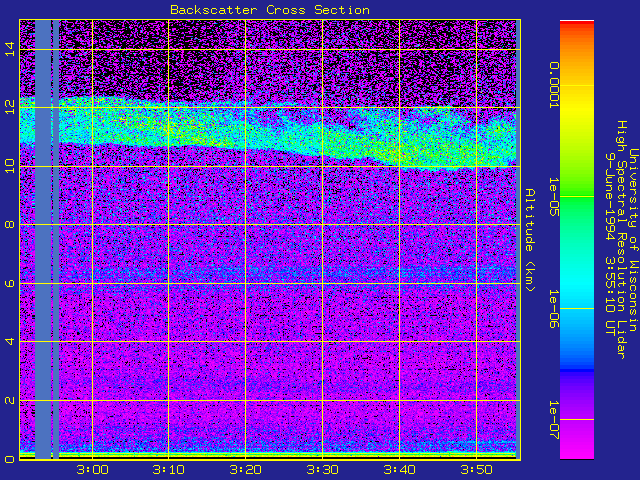The height and width of the screenshot is (480, 640).
Task: Click the 12 km altitude label
Action: [x=10, y=107]
